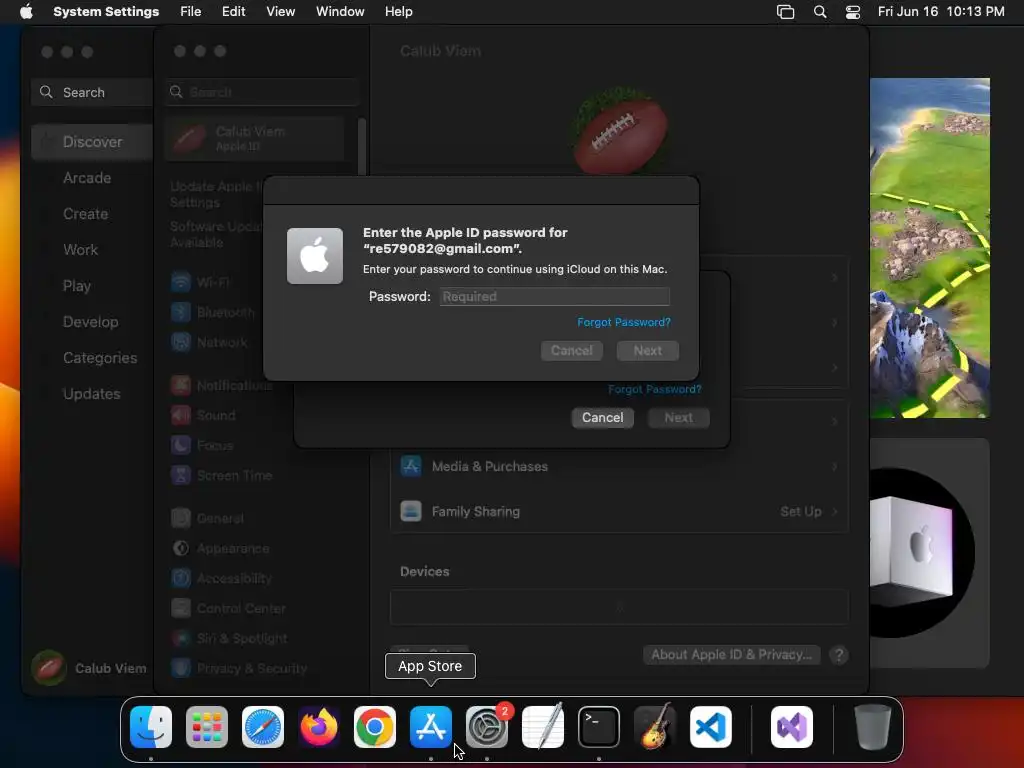Click the Wi-Fi icon in Settings sidebar
This screenshot has width=1024, height=768.
pyautogui.click(x=181, y=282)
